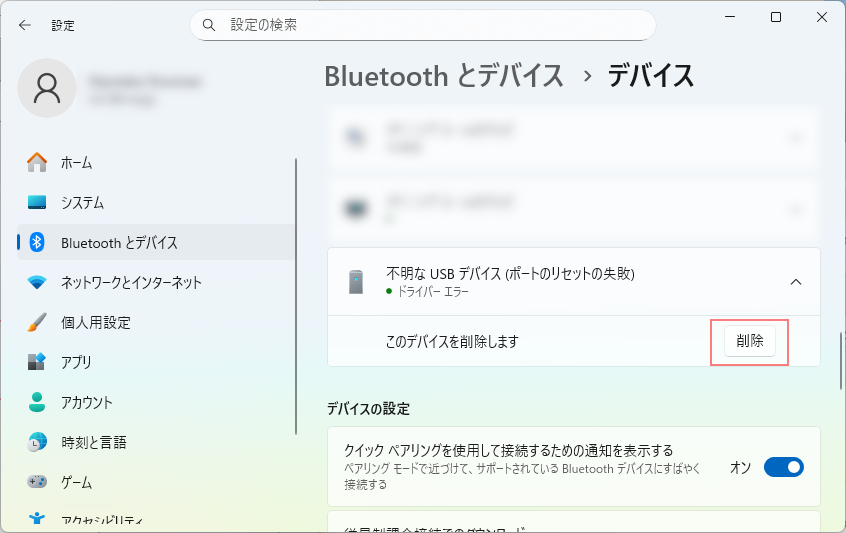
Task: Click the back arrow button
Action: (25, 25)
